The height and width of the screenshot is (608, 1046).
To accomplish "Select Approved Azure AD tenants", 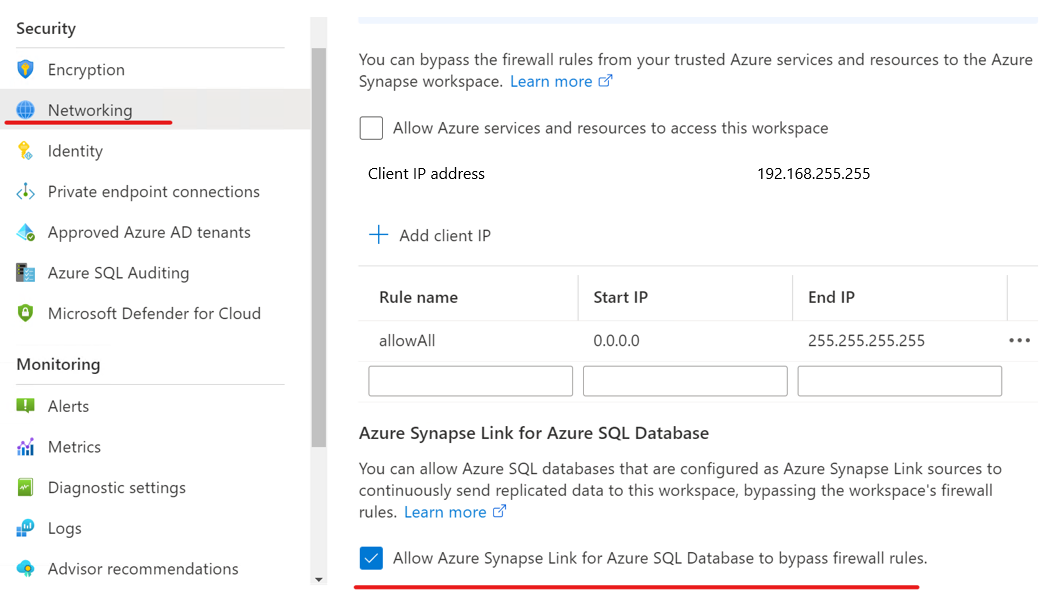I will (x=148, y=232).
